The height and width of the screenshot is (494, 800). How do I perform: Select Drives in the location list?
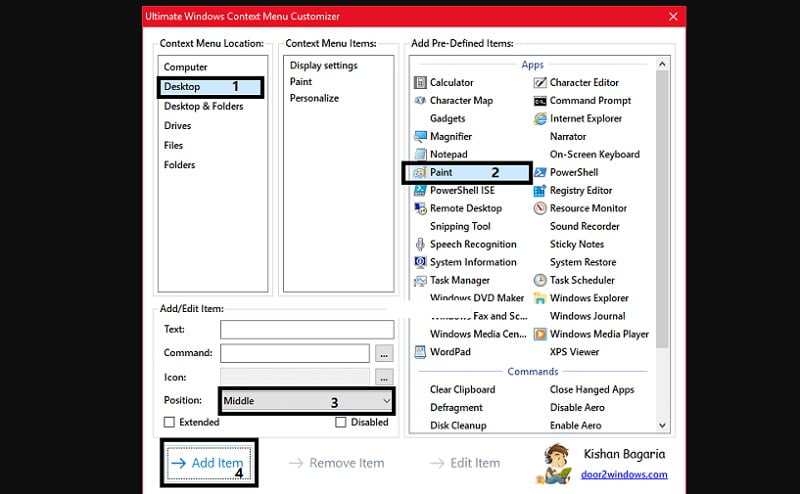point(178,126)
